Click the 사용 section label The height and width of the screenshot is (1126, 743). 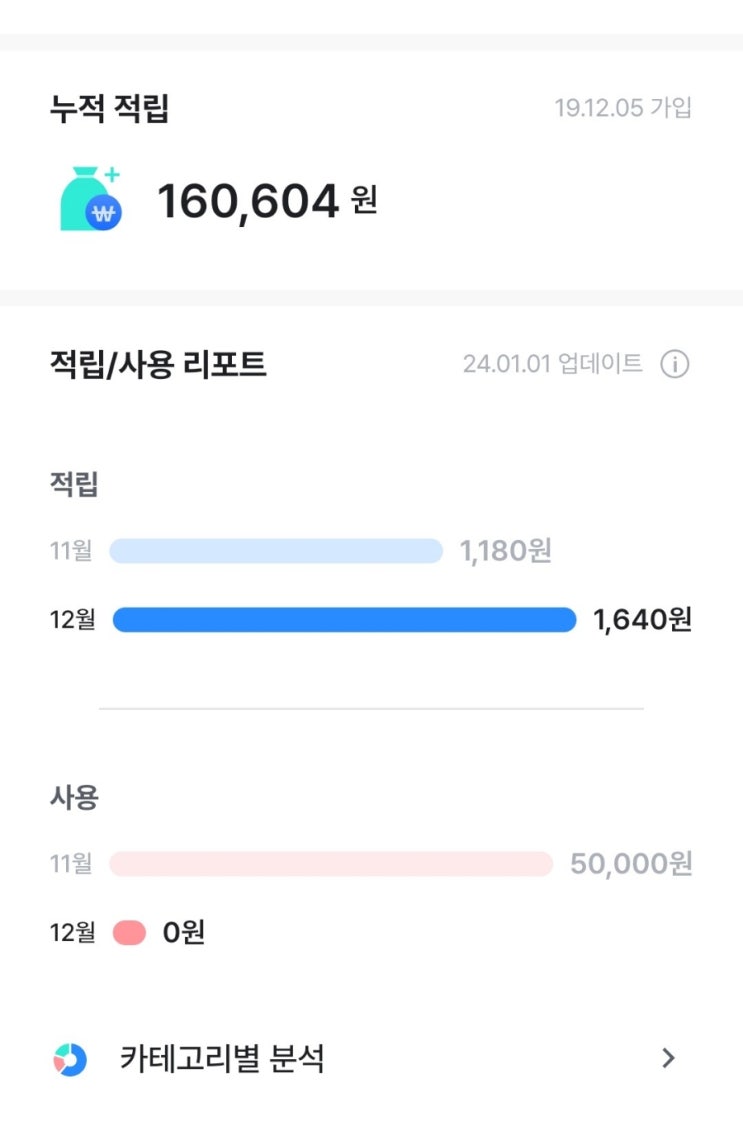74,798
